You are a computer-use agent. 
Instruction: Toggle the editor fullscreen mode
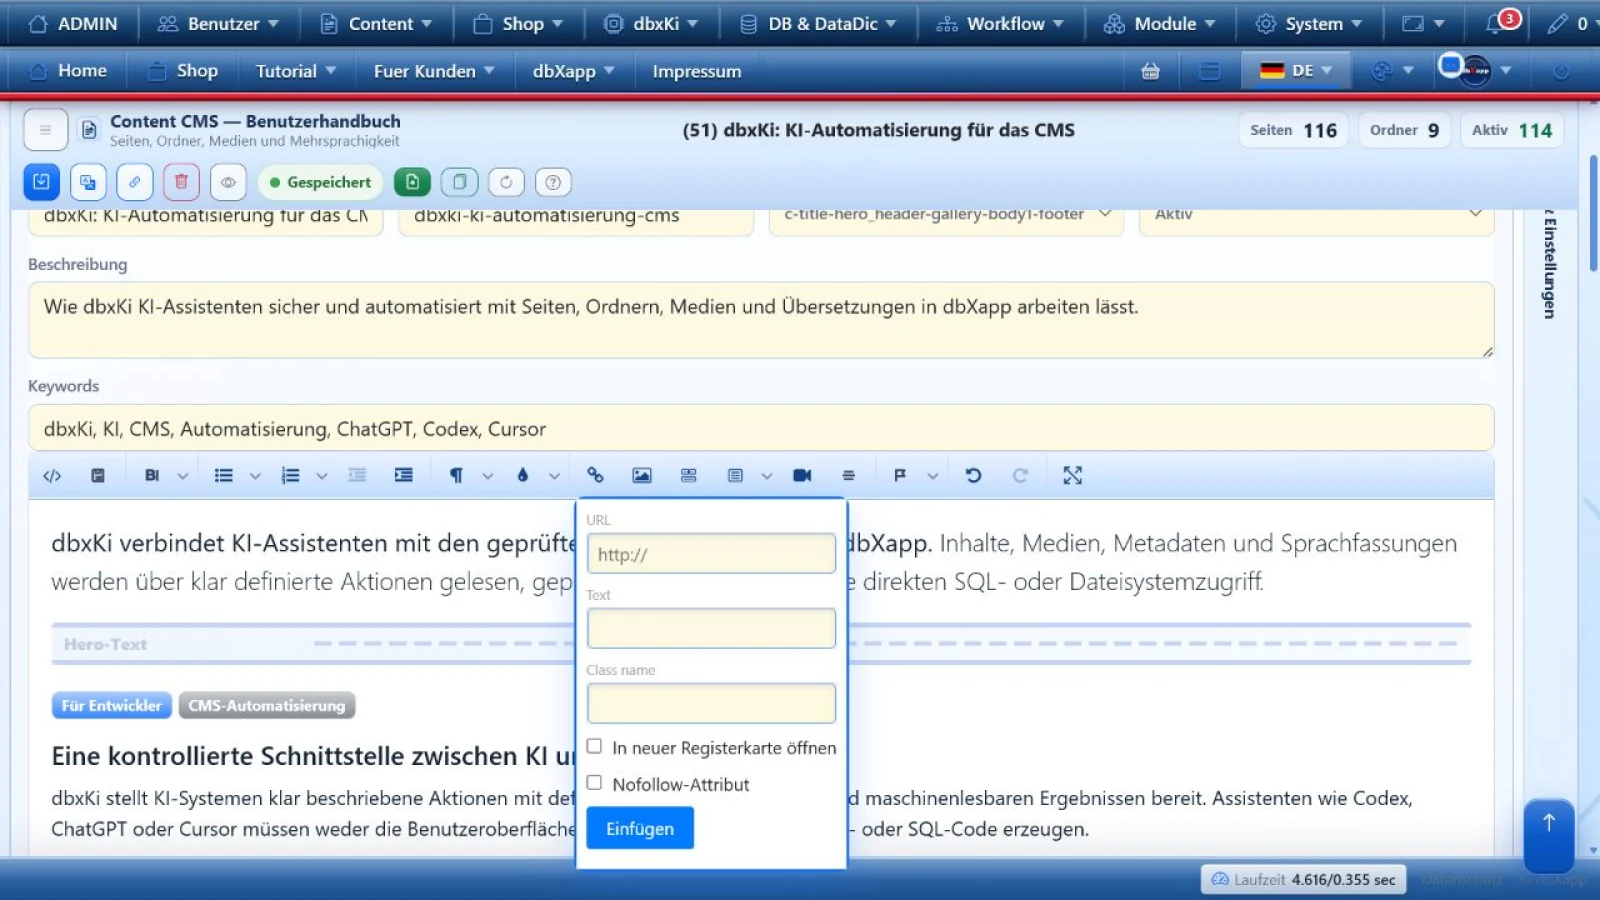[x=1072, y=476]
